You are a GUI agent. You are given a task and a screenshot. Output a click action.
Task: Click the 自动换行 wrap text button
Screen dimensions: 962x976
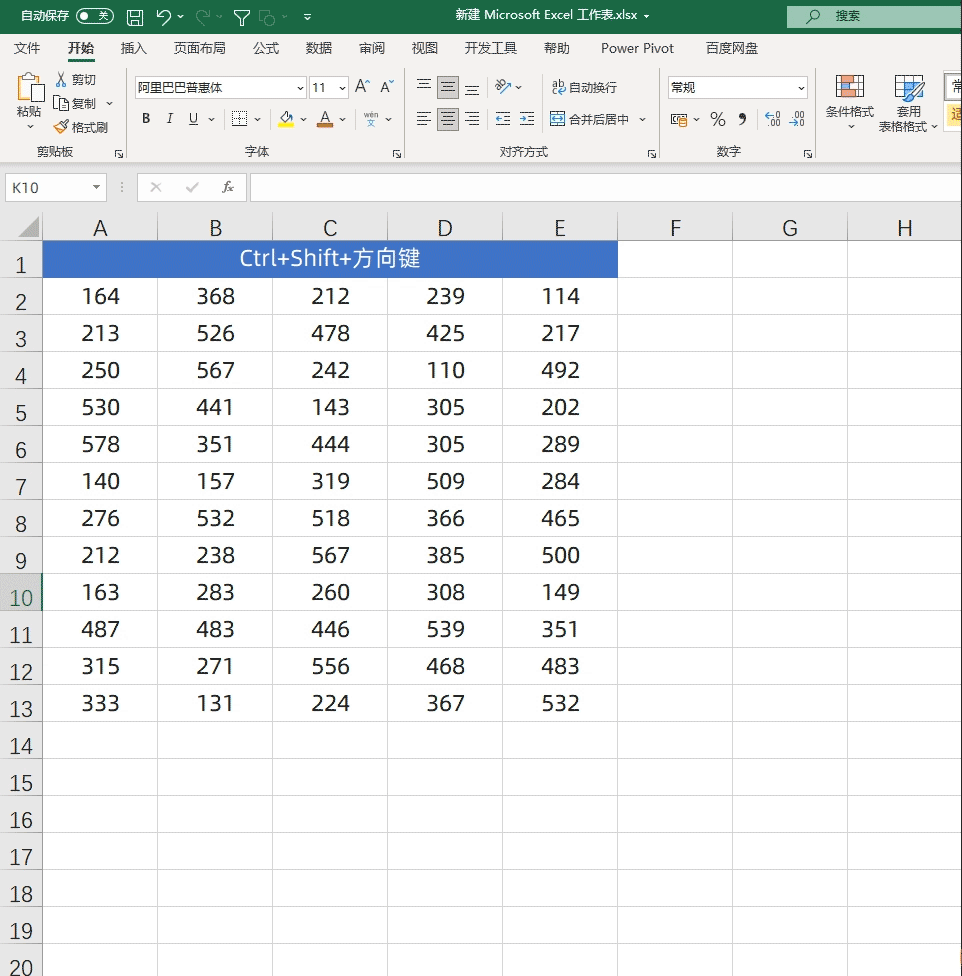point(584,87)
